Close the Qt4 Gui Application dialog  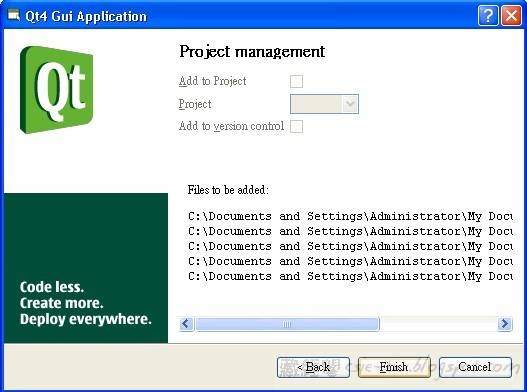511,15
